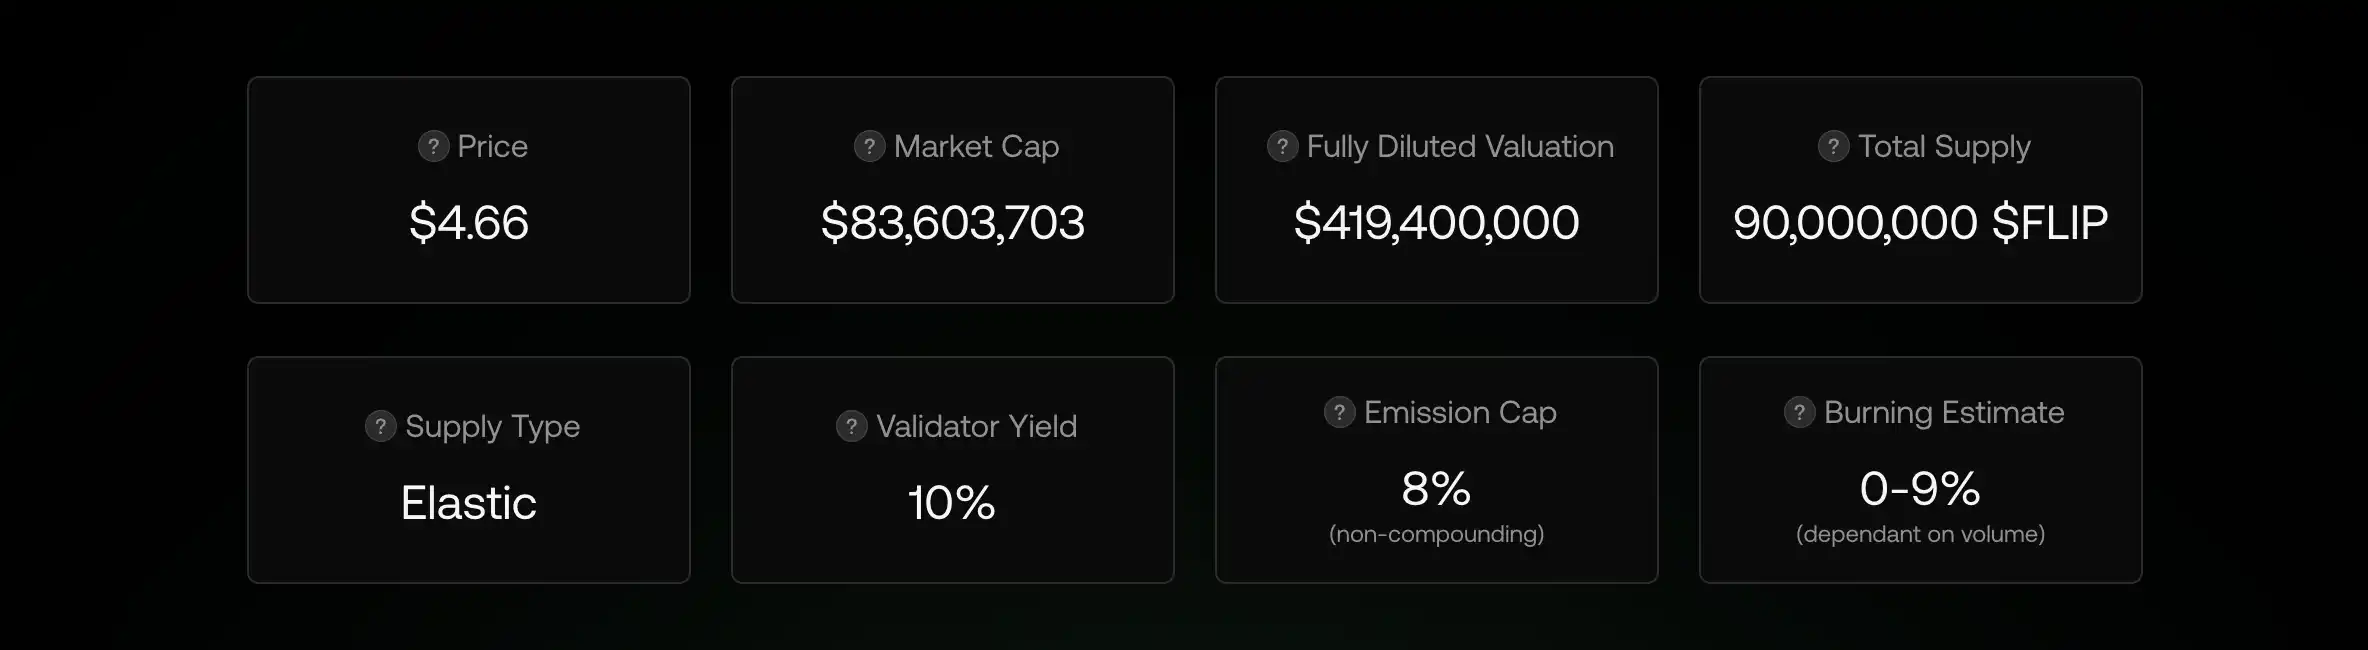Select the 90,000,000 $FLIP supply value
This screenshot has height=650, width=2368.
point(1920,222)
